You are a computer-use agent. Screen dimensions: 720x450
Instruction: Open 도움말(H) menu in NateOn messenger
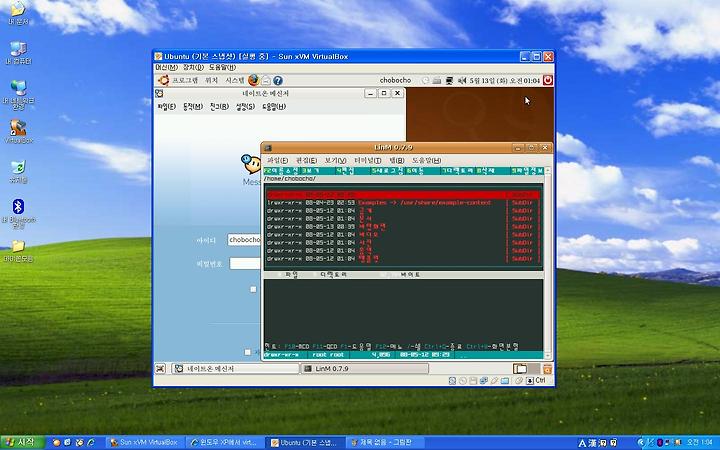[x=274, y=107]
